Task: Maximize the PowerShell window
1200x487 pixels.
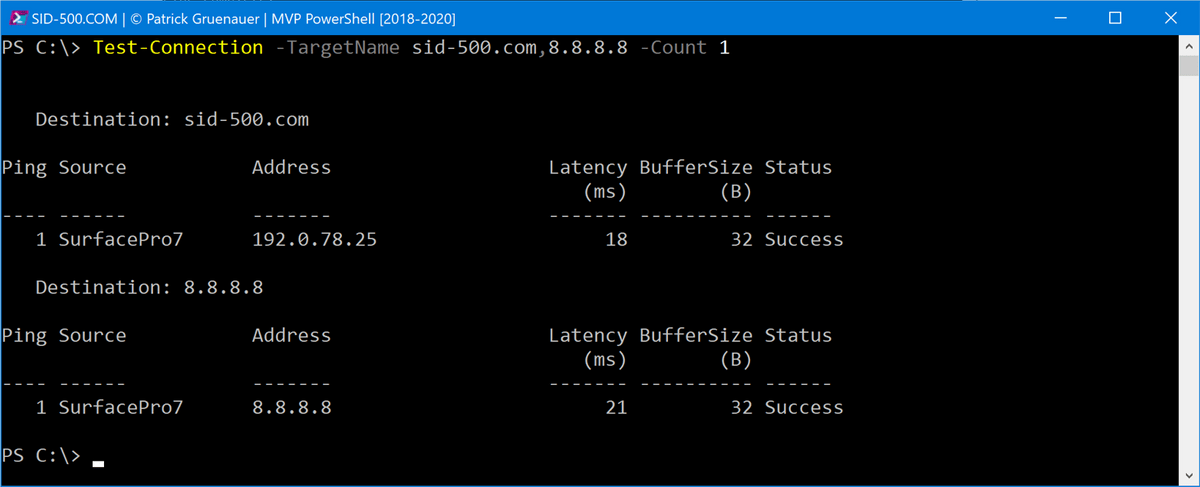Action: coord(1115,18)
